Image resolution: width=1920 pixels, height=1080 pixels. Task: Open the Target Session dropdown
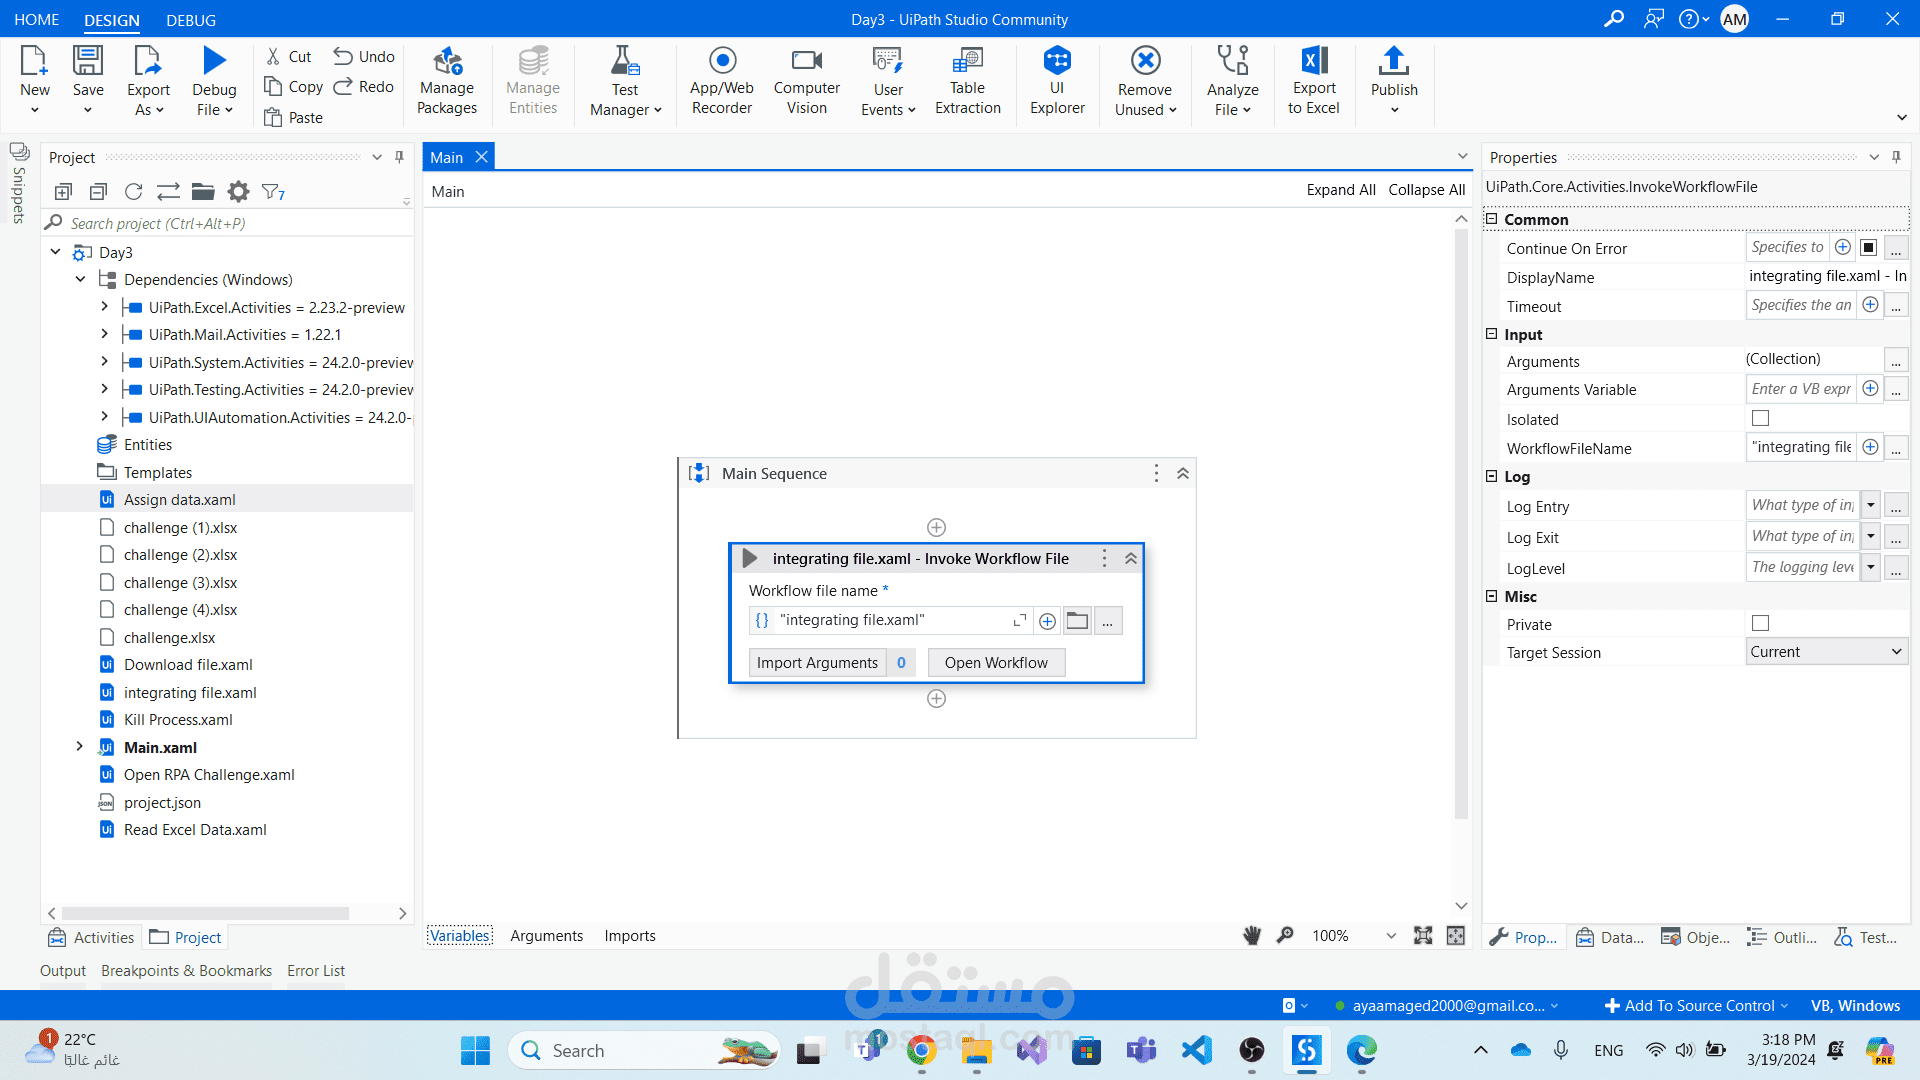click(1826, 651)
